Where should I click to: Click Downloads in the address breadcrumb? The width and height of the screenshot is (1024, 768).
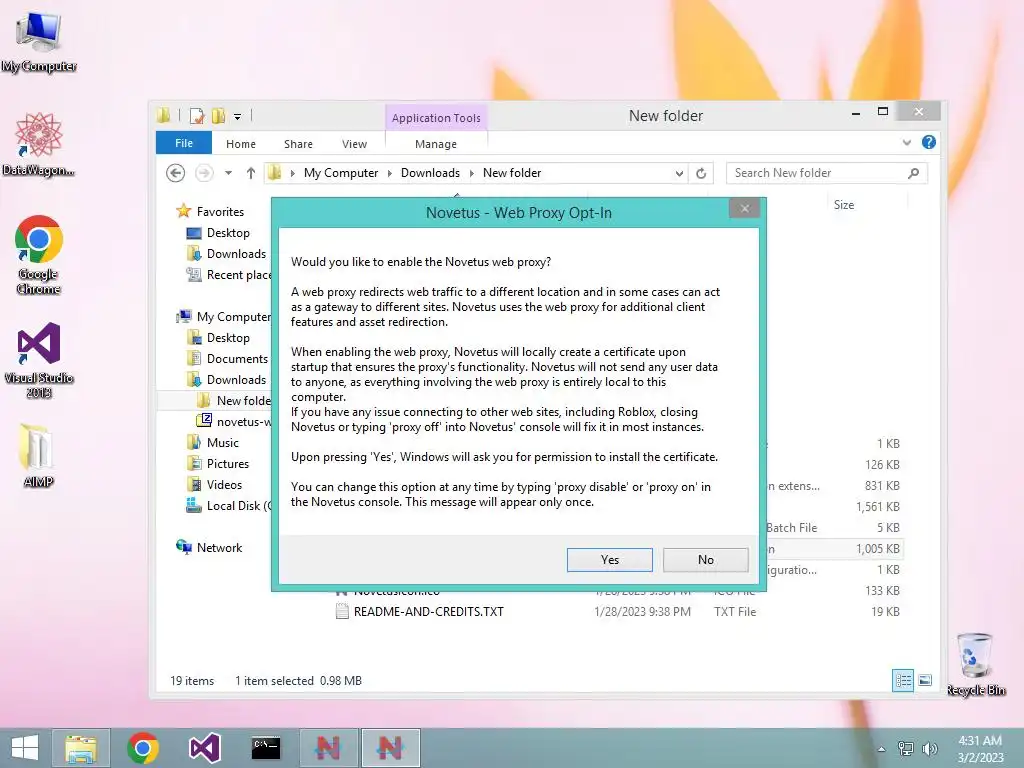(x=430, y=173)
